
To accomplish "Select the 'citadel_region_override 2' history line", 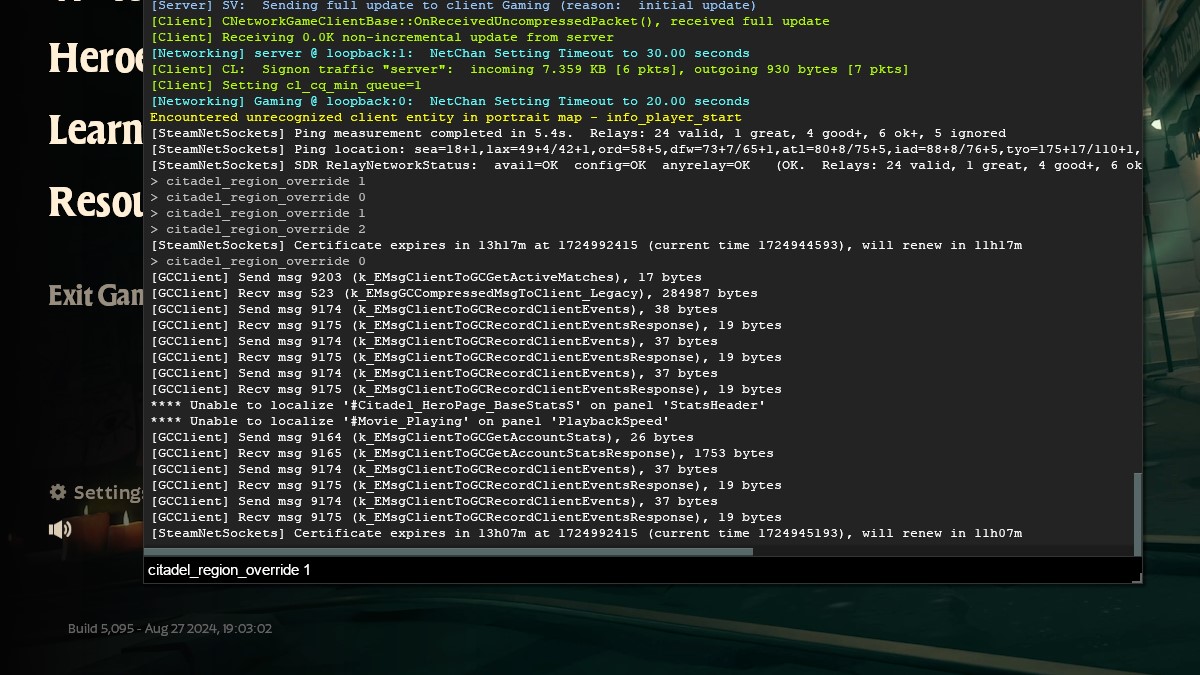I will point(258,229).
